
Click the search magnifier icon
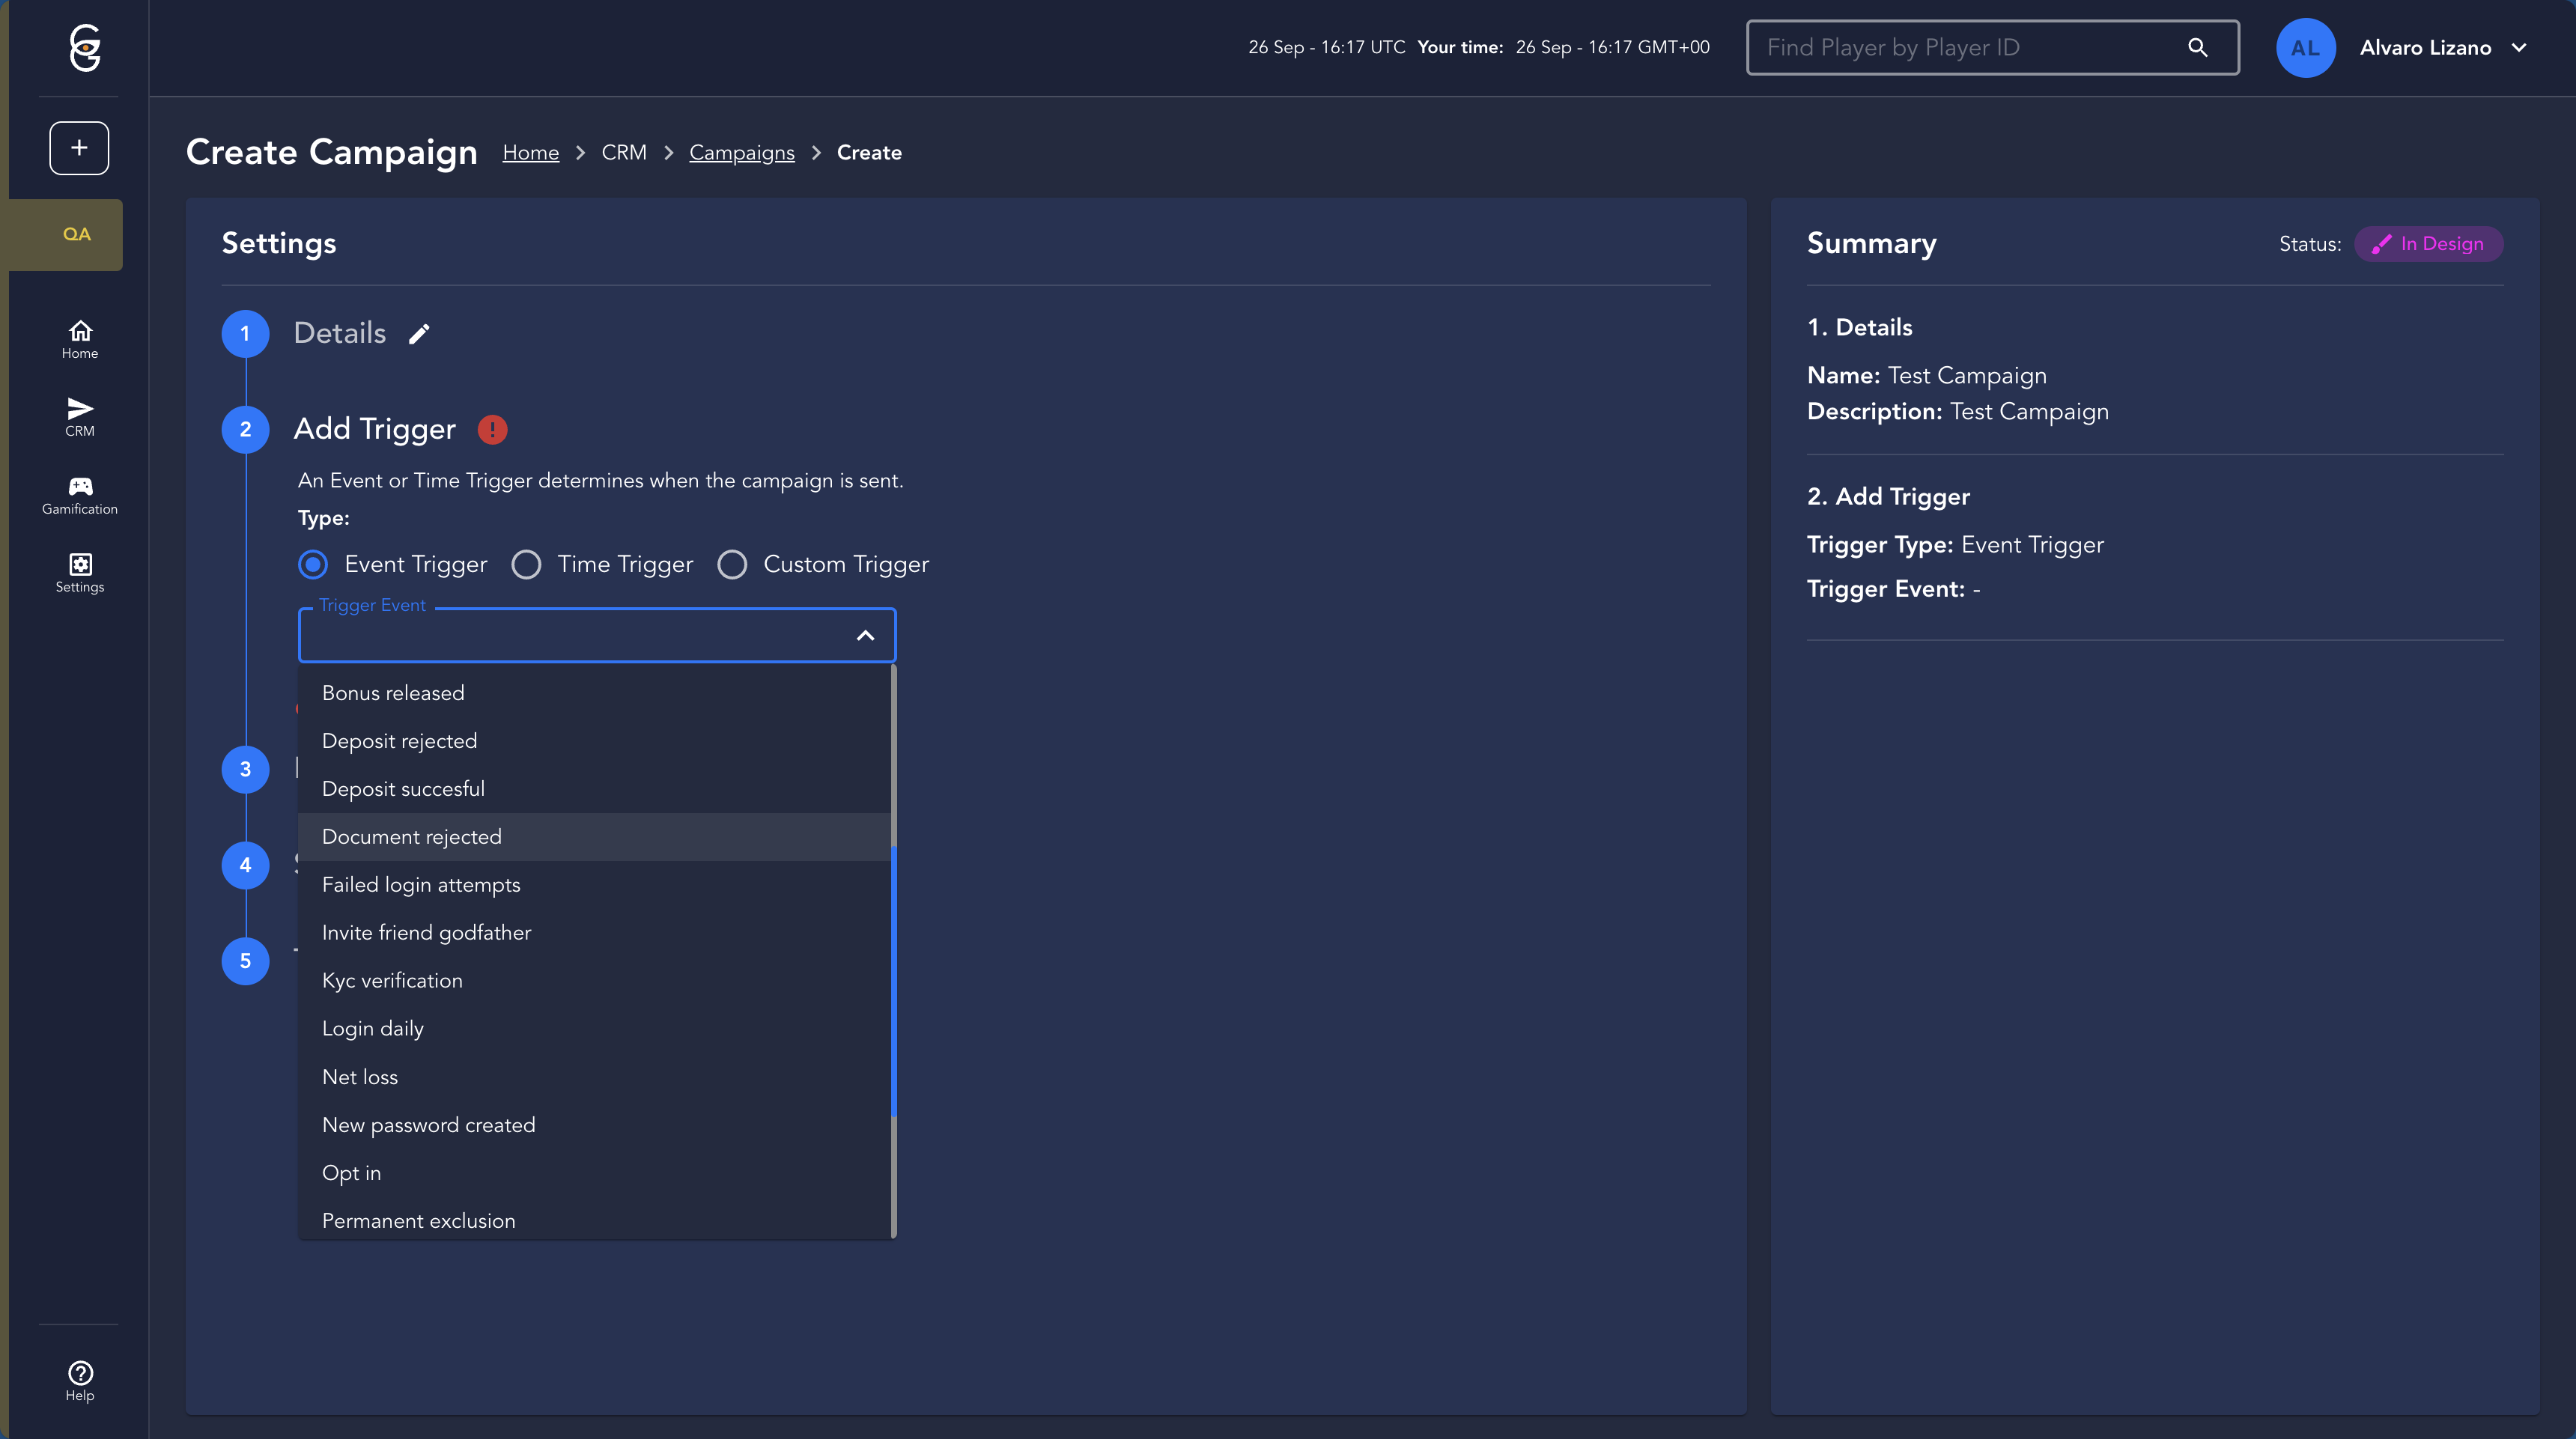coord(2197,48)
